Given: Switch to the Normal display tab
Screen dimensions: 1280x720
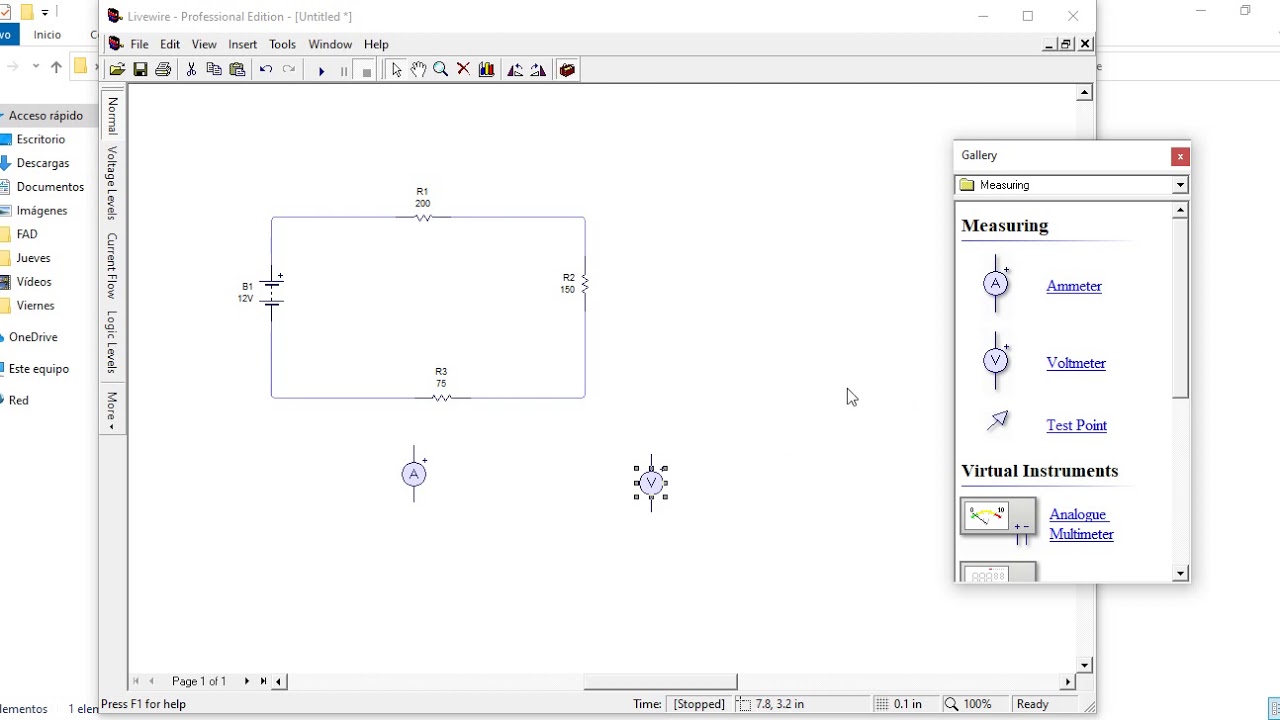Looking at the screenshot, I should (112, 116).
